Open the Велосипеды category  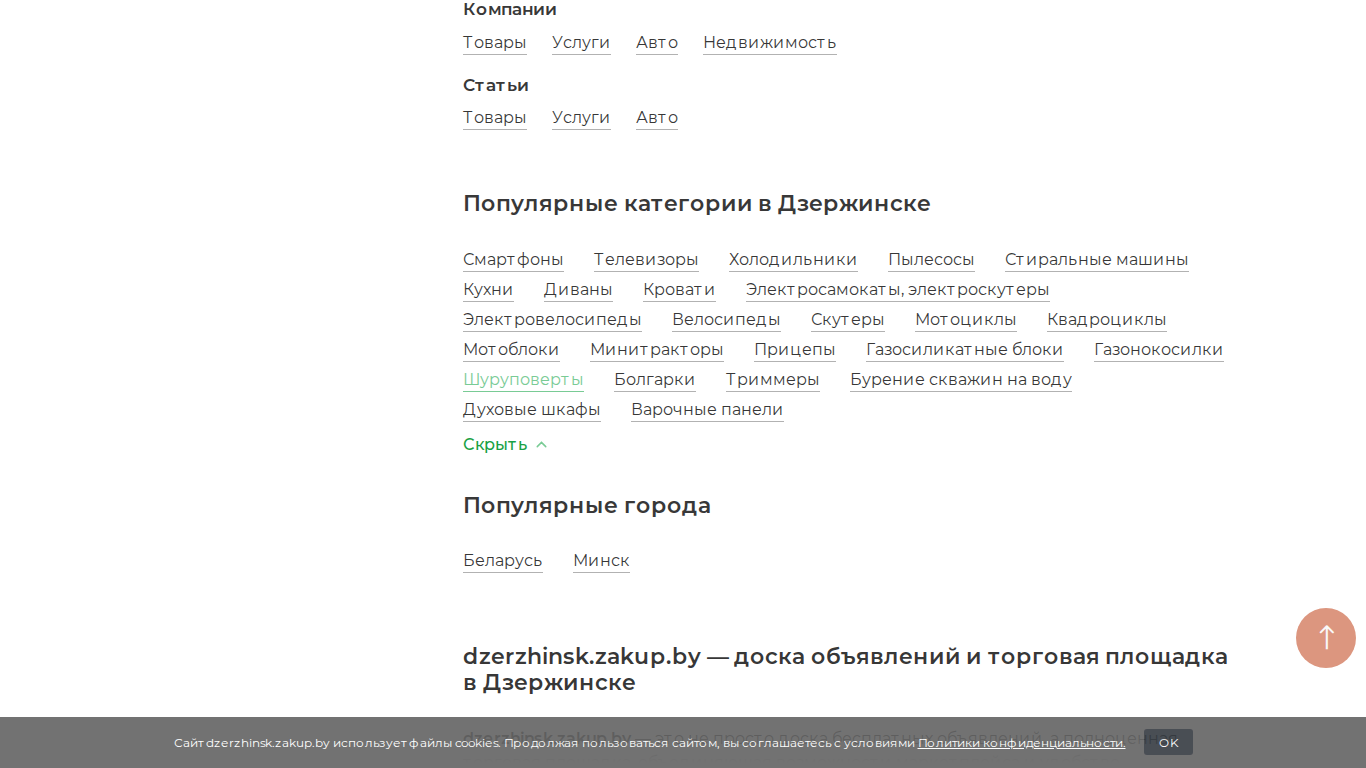coord(726,320)
